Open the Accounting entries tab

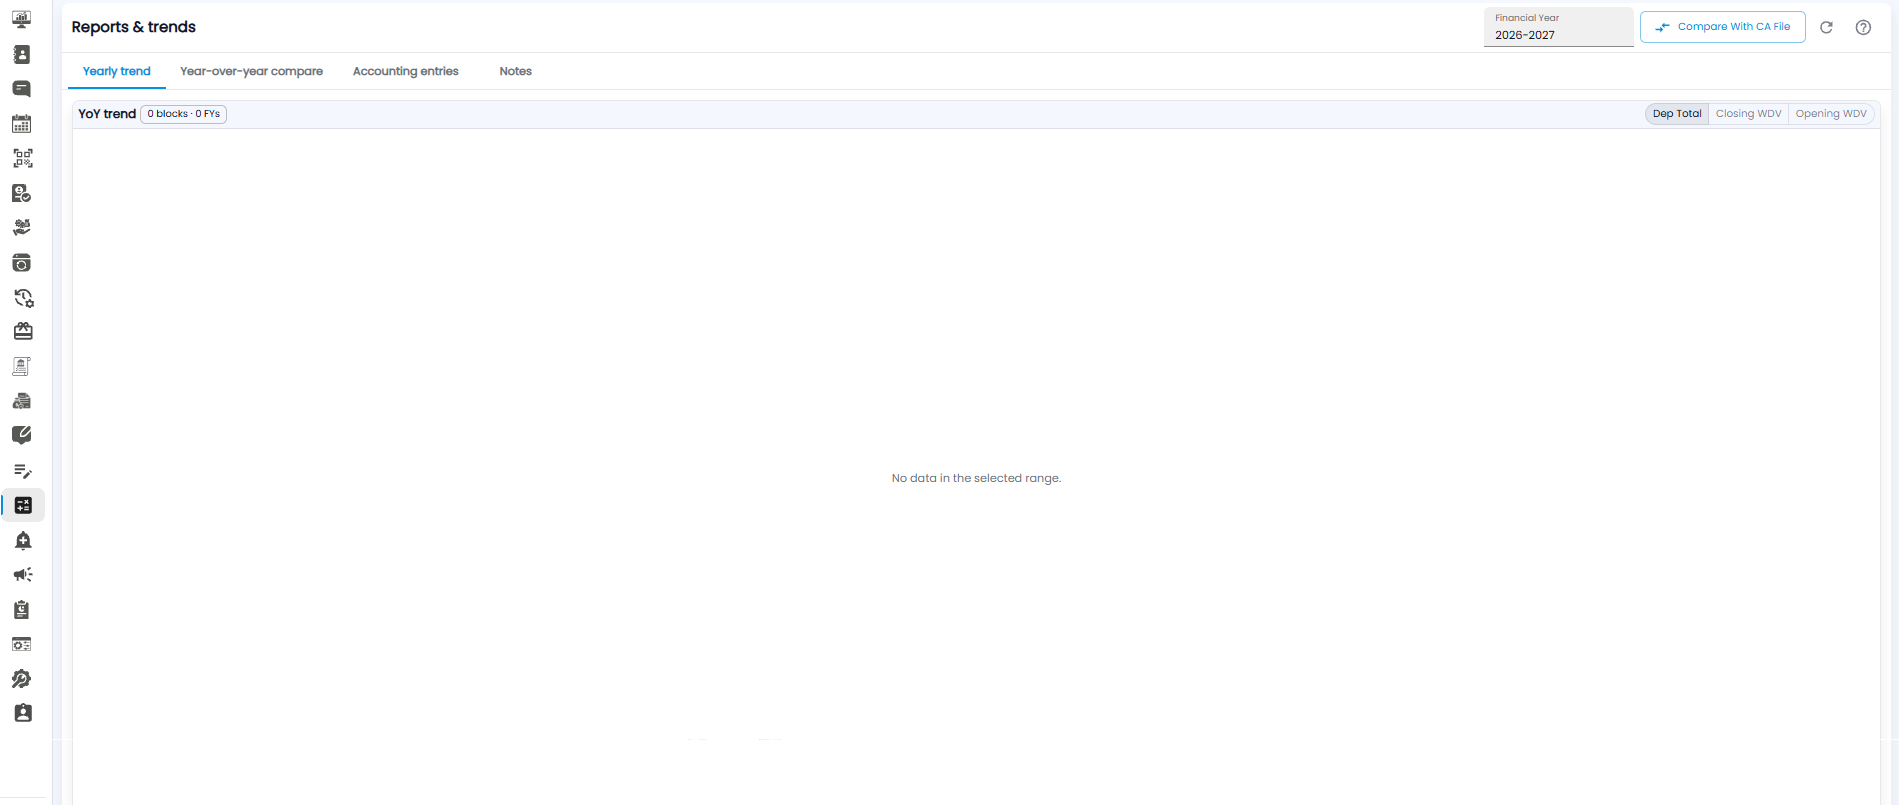click(x=406, y=71)
